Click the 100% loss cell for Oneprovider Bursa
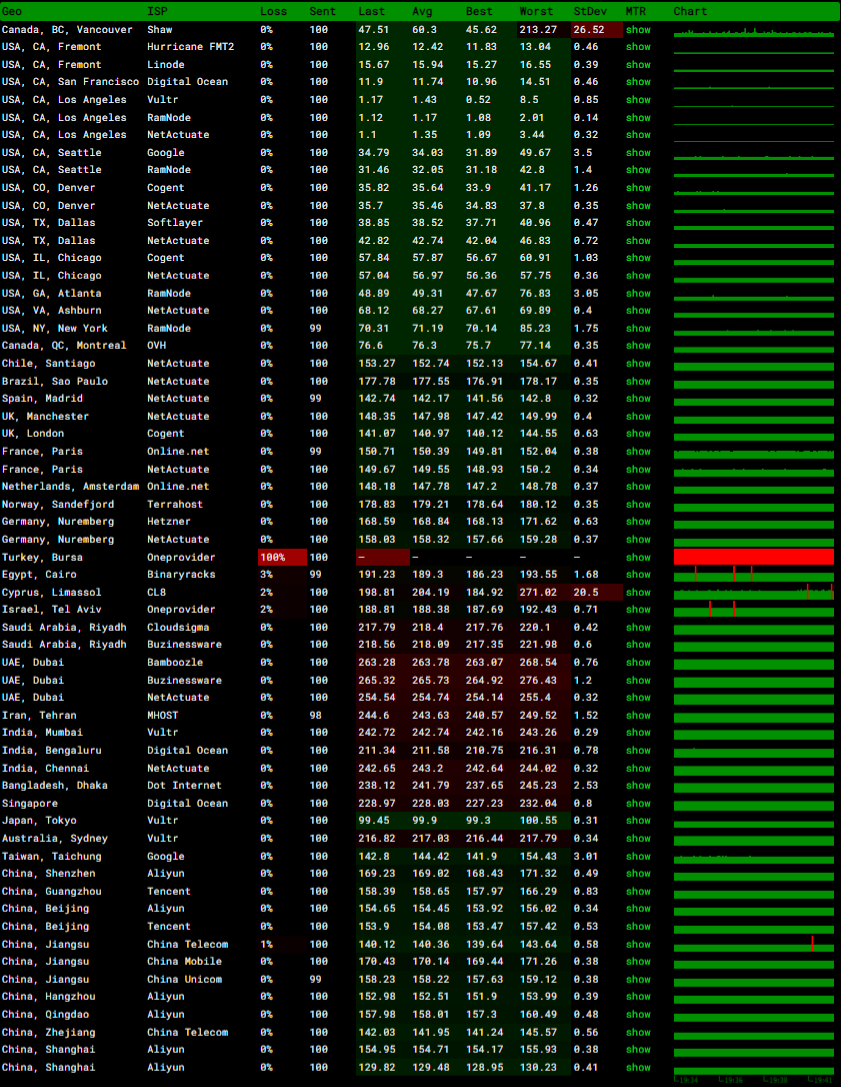Viewport: 841px width, 1087px height. click(273, 557)
